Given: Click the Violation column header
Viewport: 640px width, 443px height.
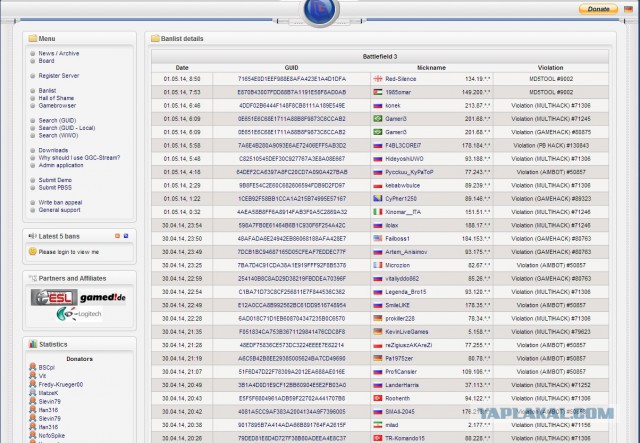Looking at the screenshot, I should pyautogui.click(x=550, y=68).
